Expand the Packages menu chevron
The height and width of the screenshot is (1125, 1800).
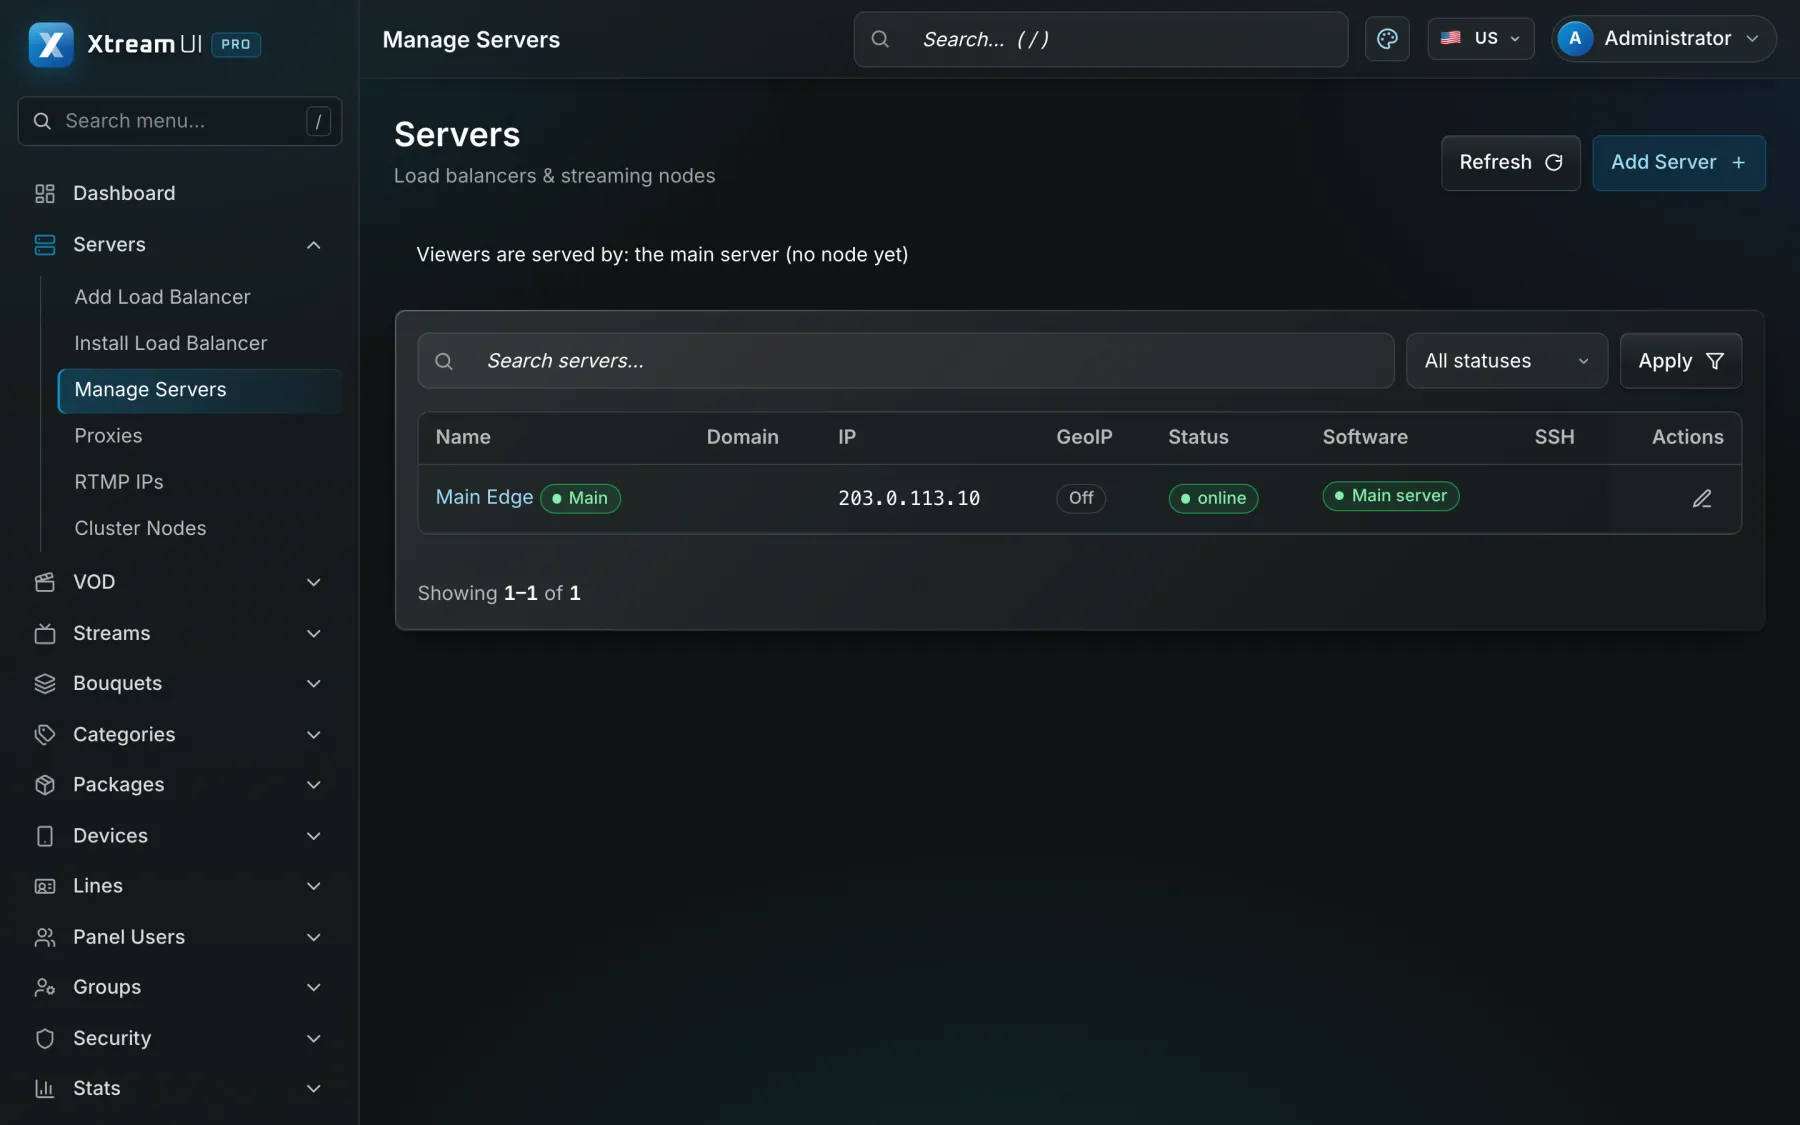tap(313, 785)
